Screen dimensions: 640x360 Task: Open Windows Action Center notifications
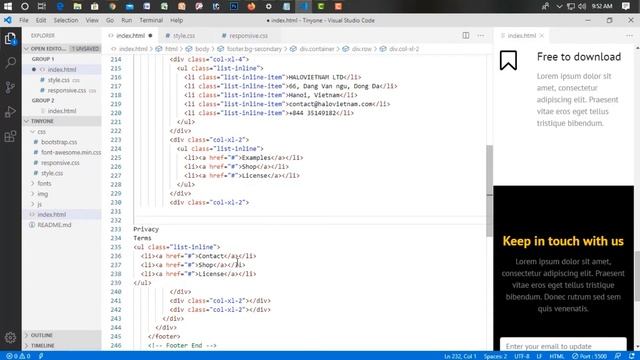[626, 6]
